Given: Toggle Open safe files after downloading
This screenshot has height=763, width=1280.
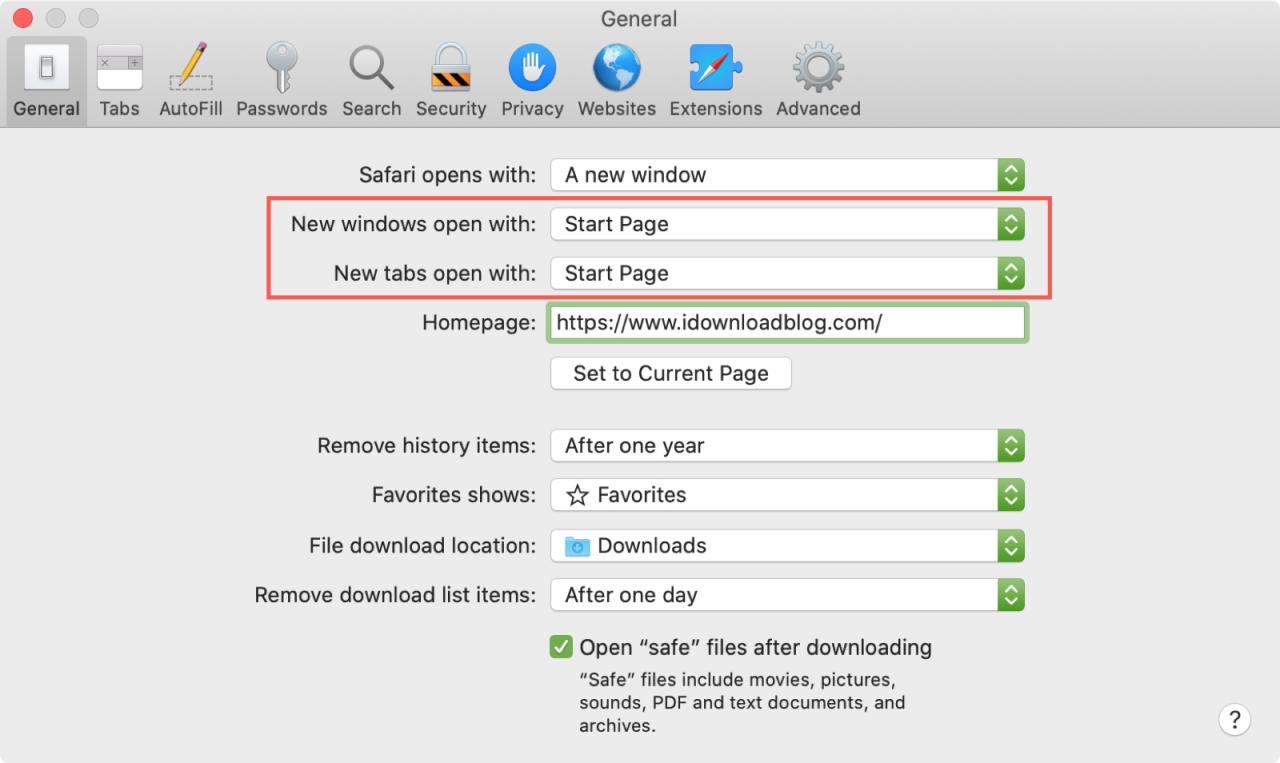Looking at the screenshot, I should [561, 647].
